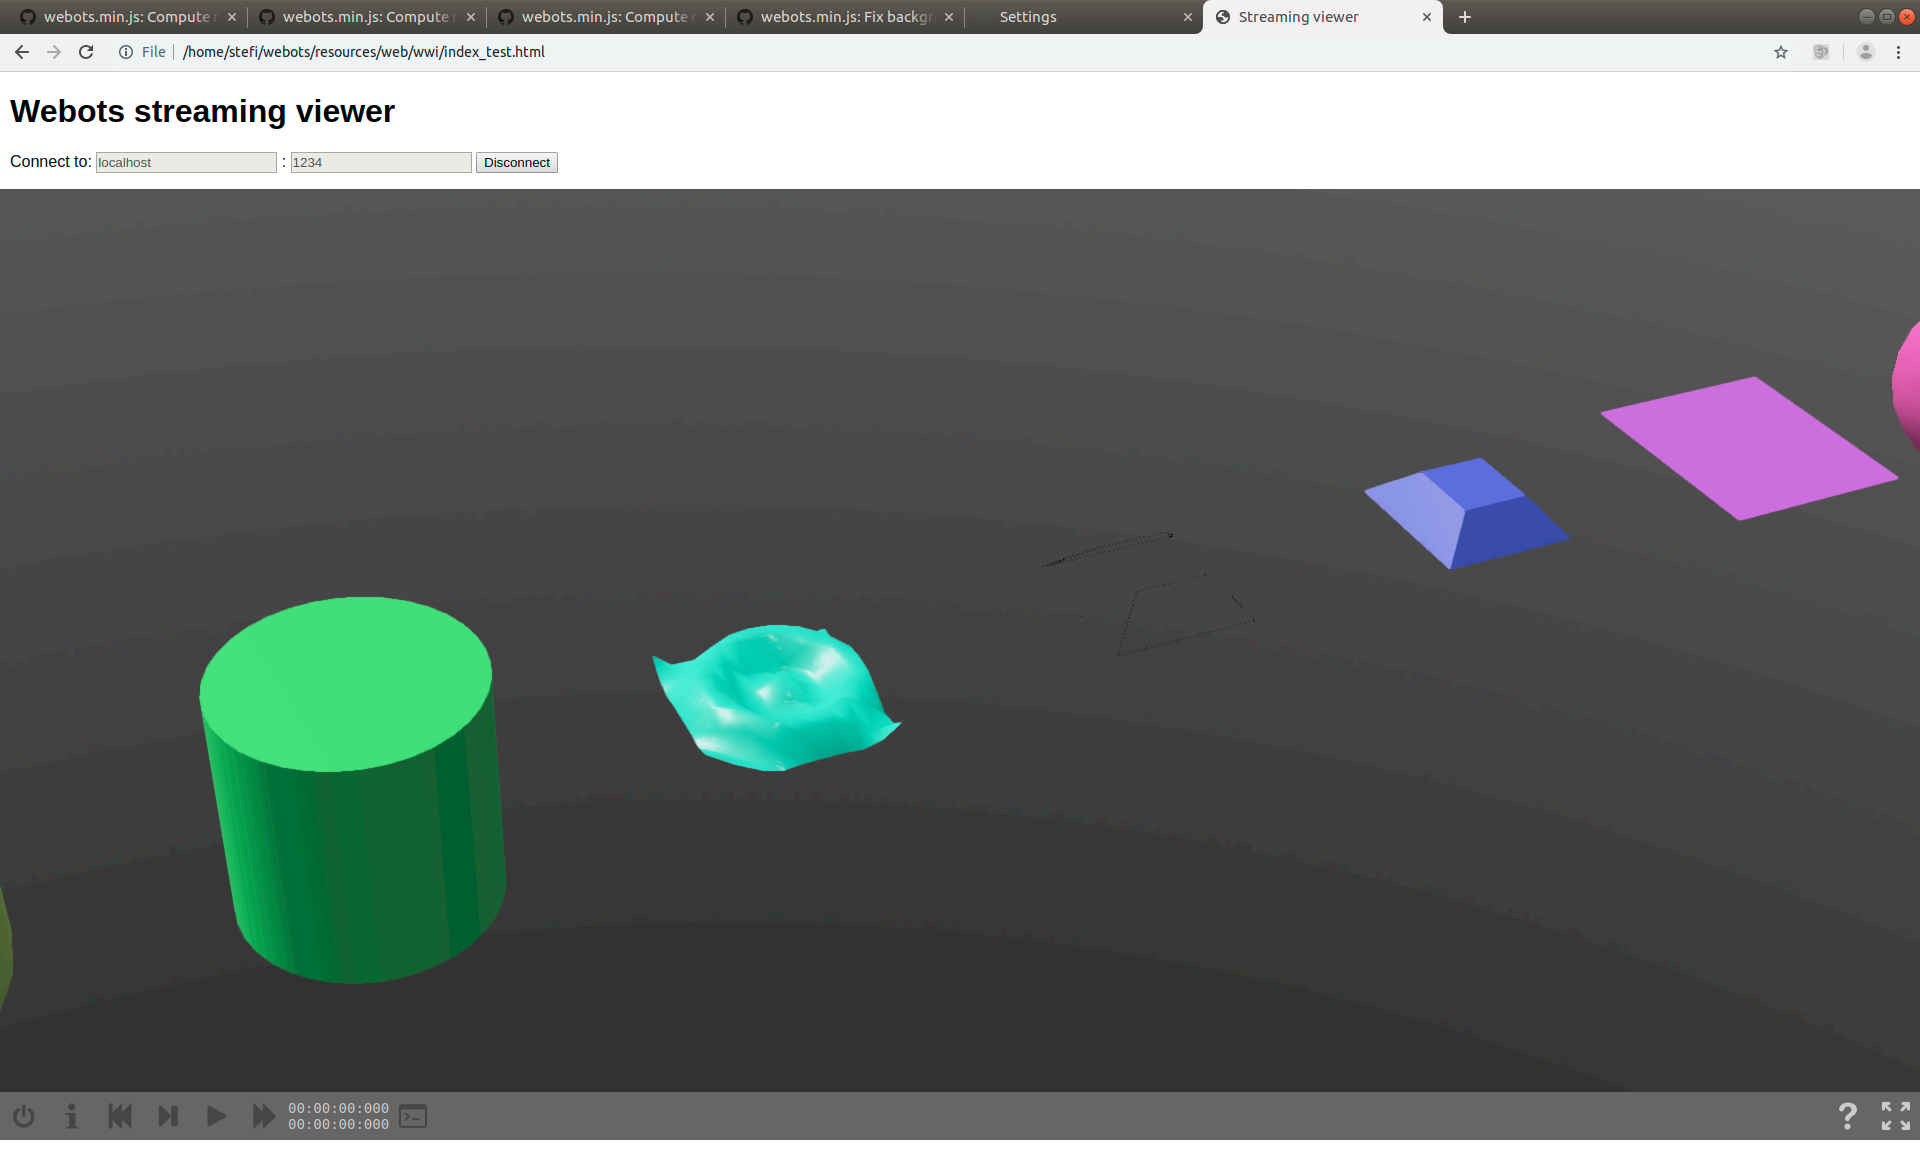Click the extensions icon beside the address bar
This screenshot has height=1173, width=1920.
[x=1821, y=52]
